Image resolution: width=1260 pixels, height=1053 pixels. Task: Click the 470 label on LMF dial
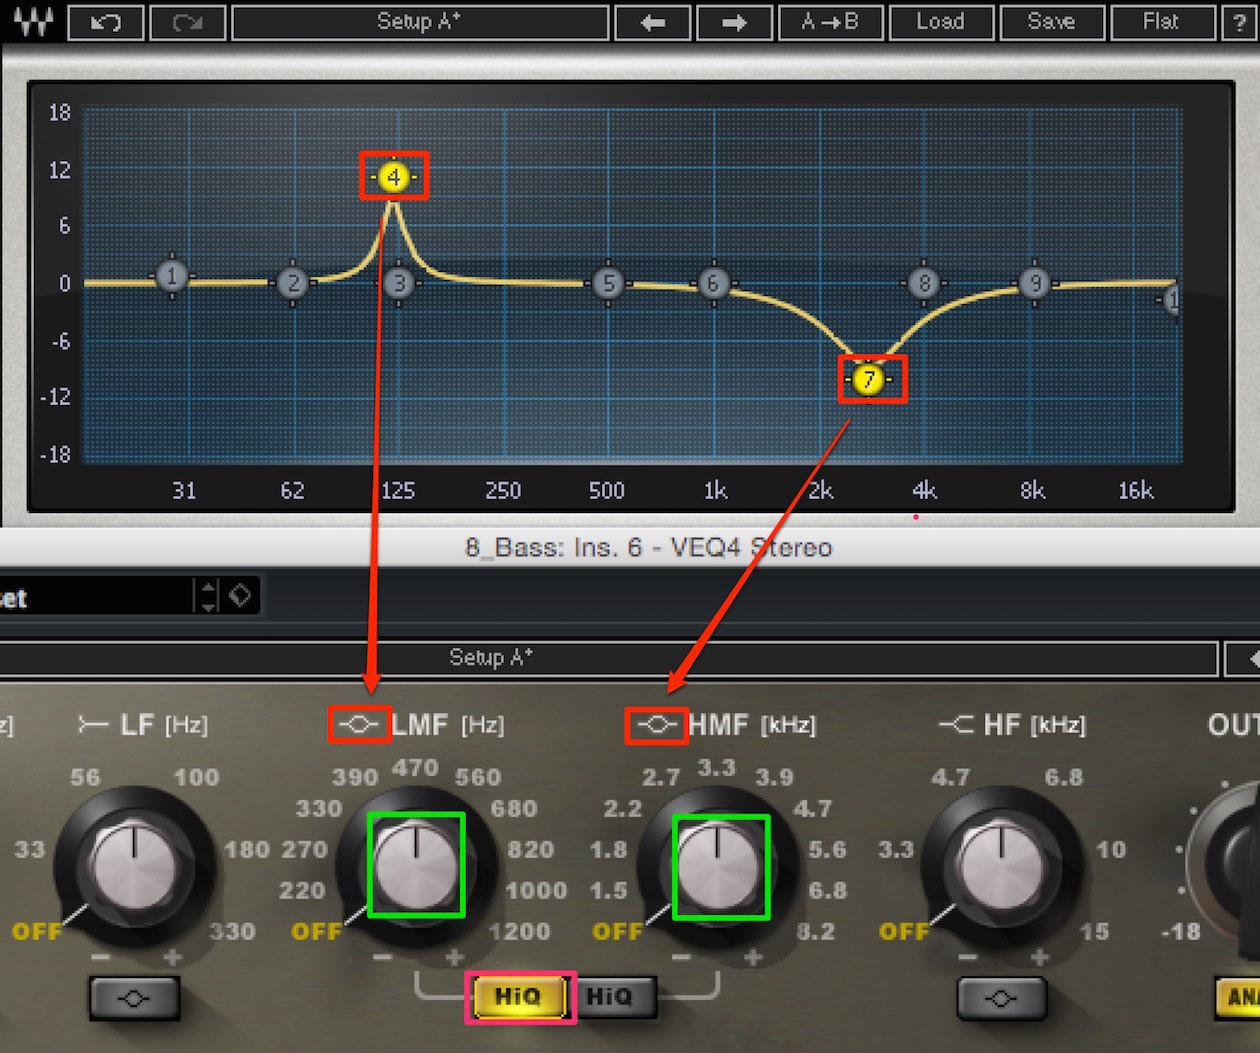pyautogui.click(x=415, y=768)
